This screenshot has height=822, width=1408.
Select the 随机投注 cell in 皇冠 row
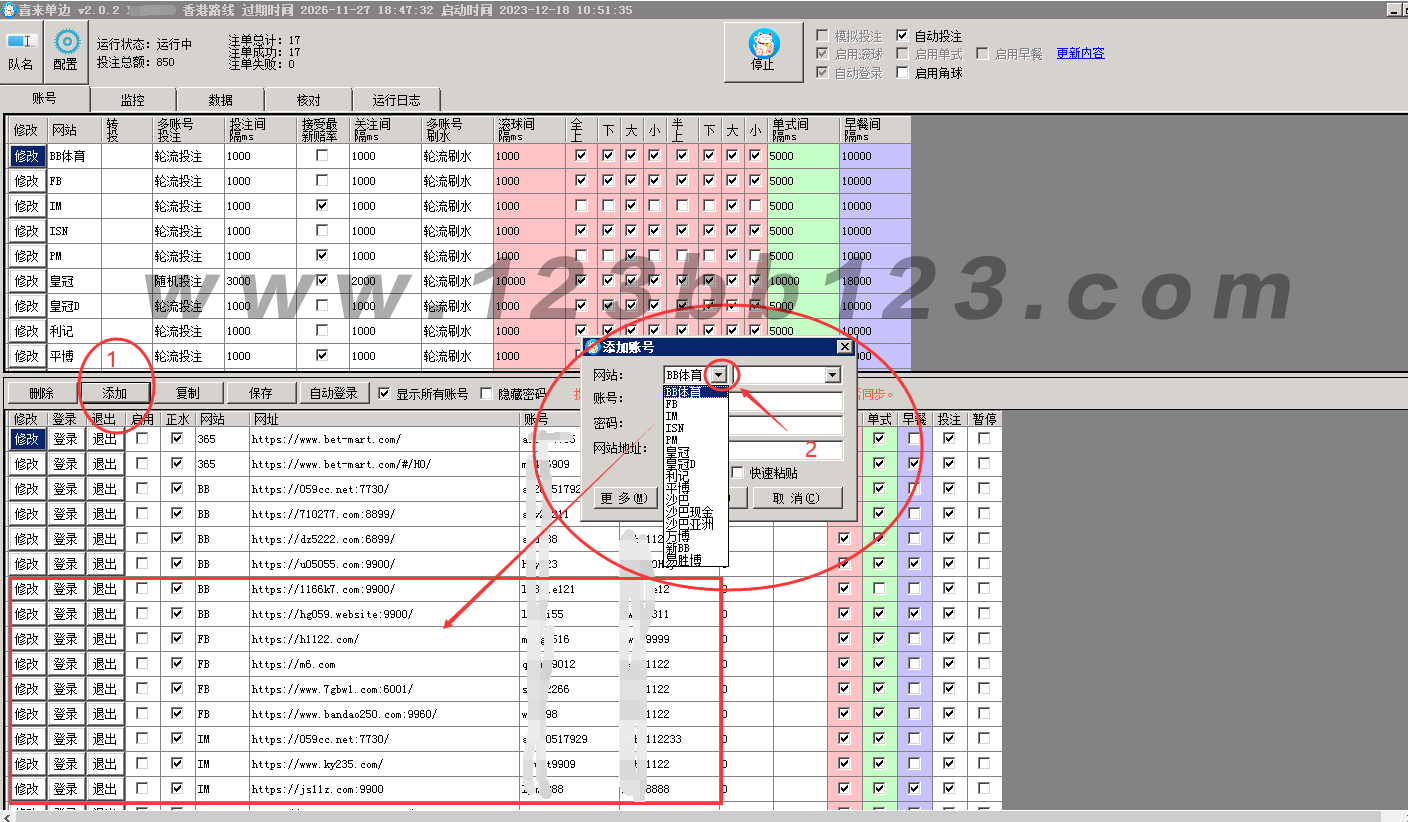(188, 281)
